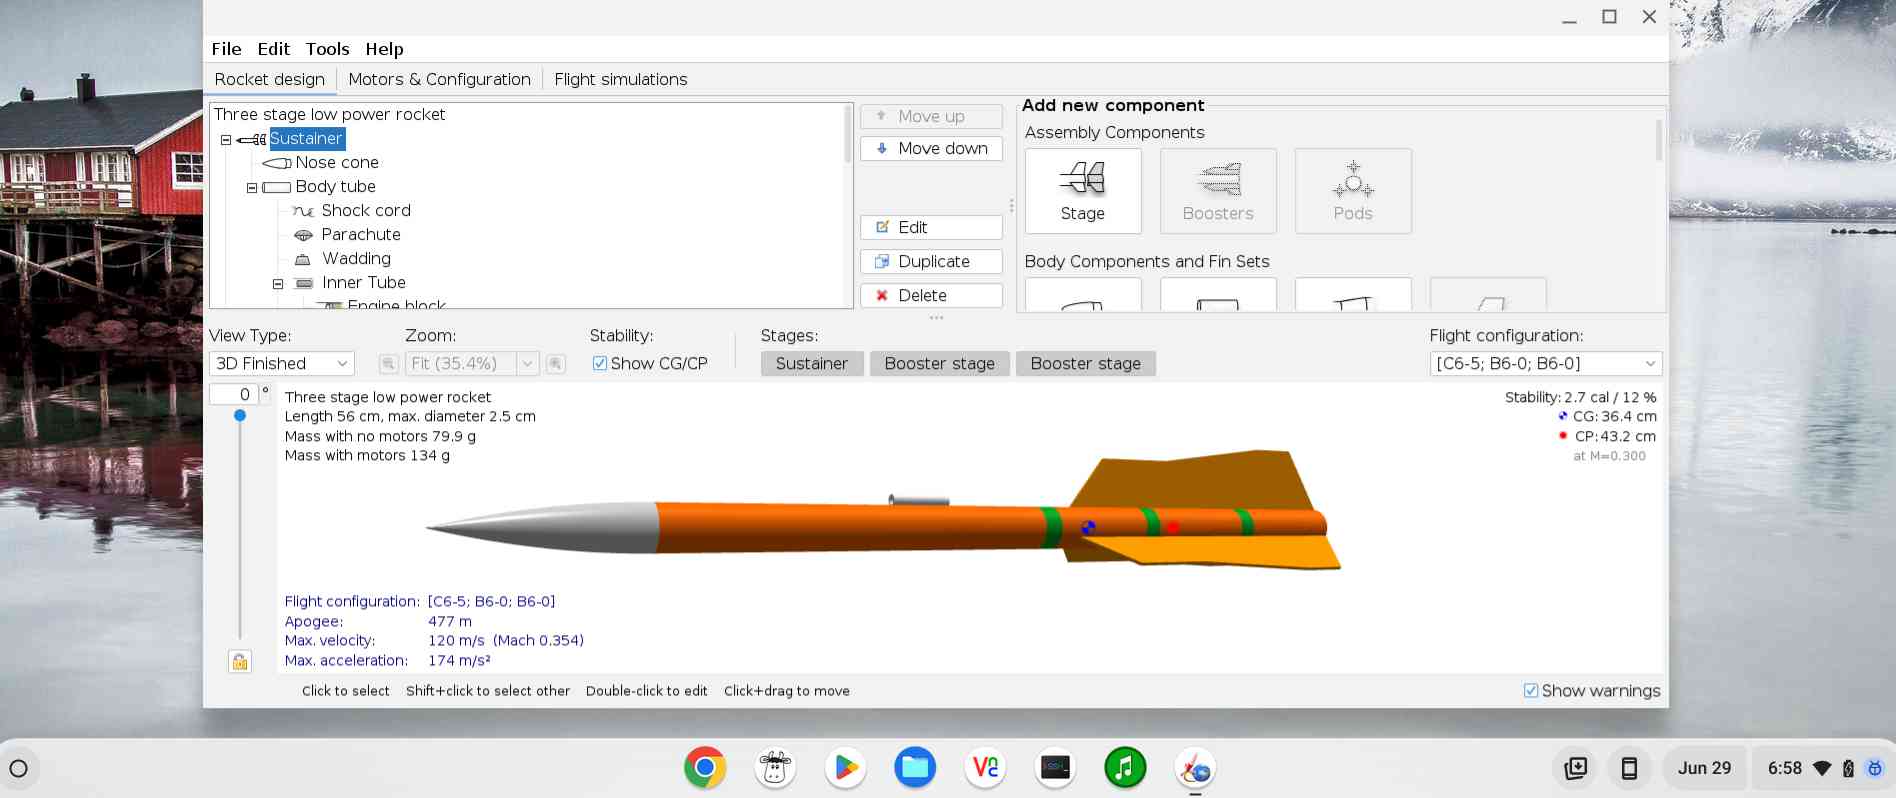Open the system status tray showing 6:58

coord(1825,768)
